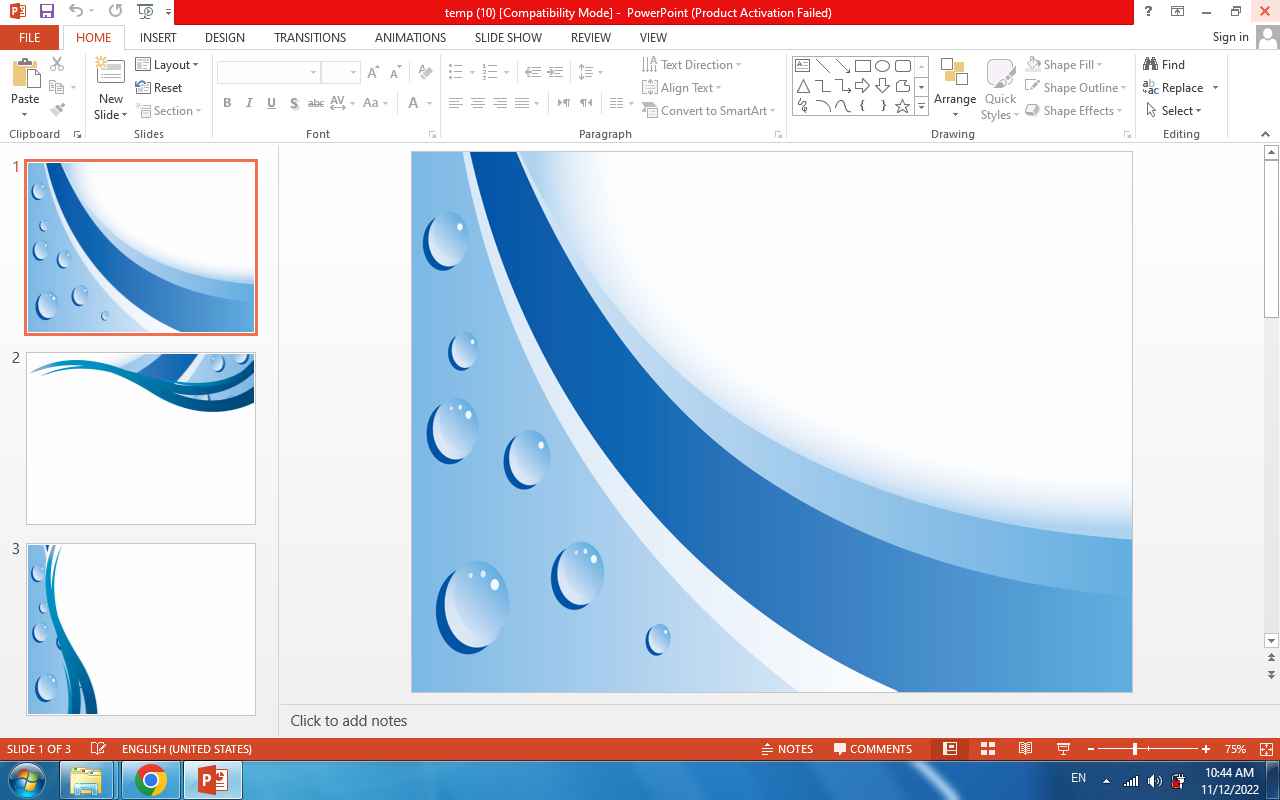Switch to the TRANSITIONS tab
Viewport: 1280px width, 800px height.
click(310, 37)
